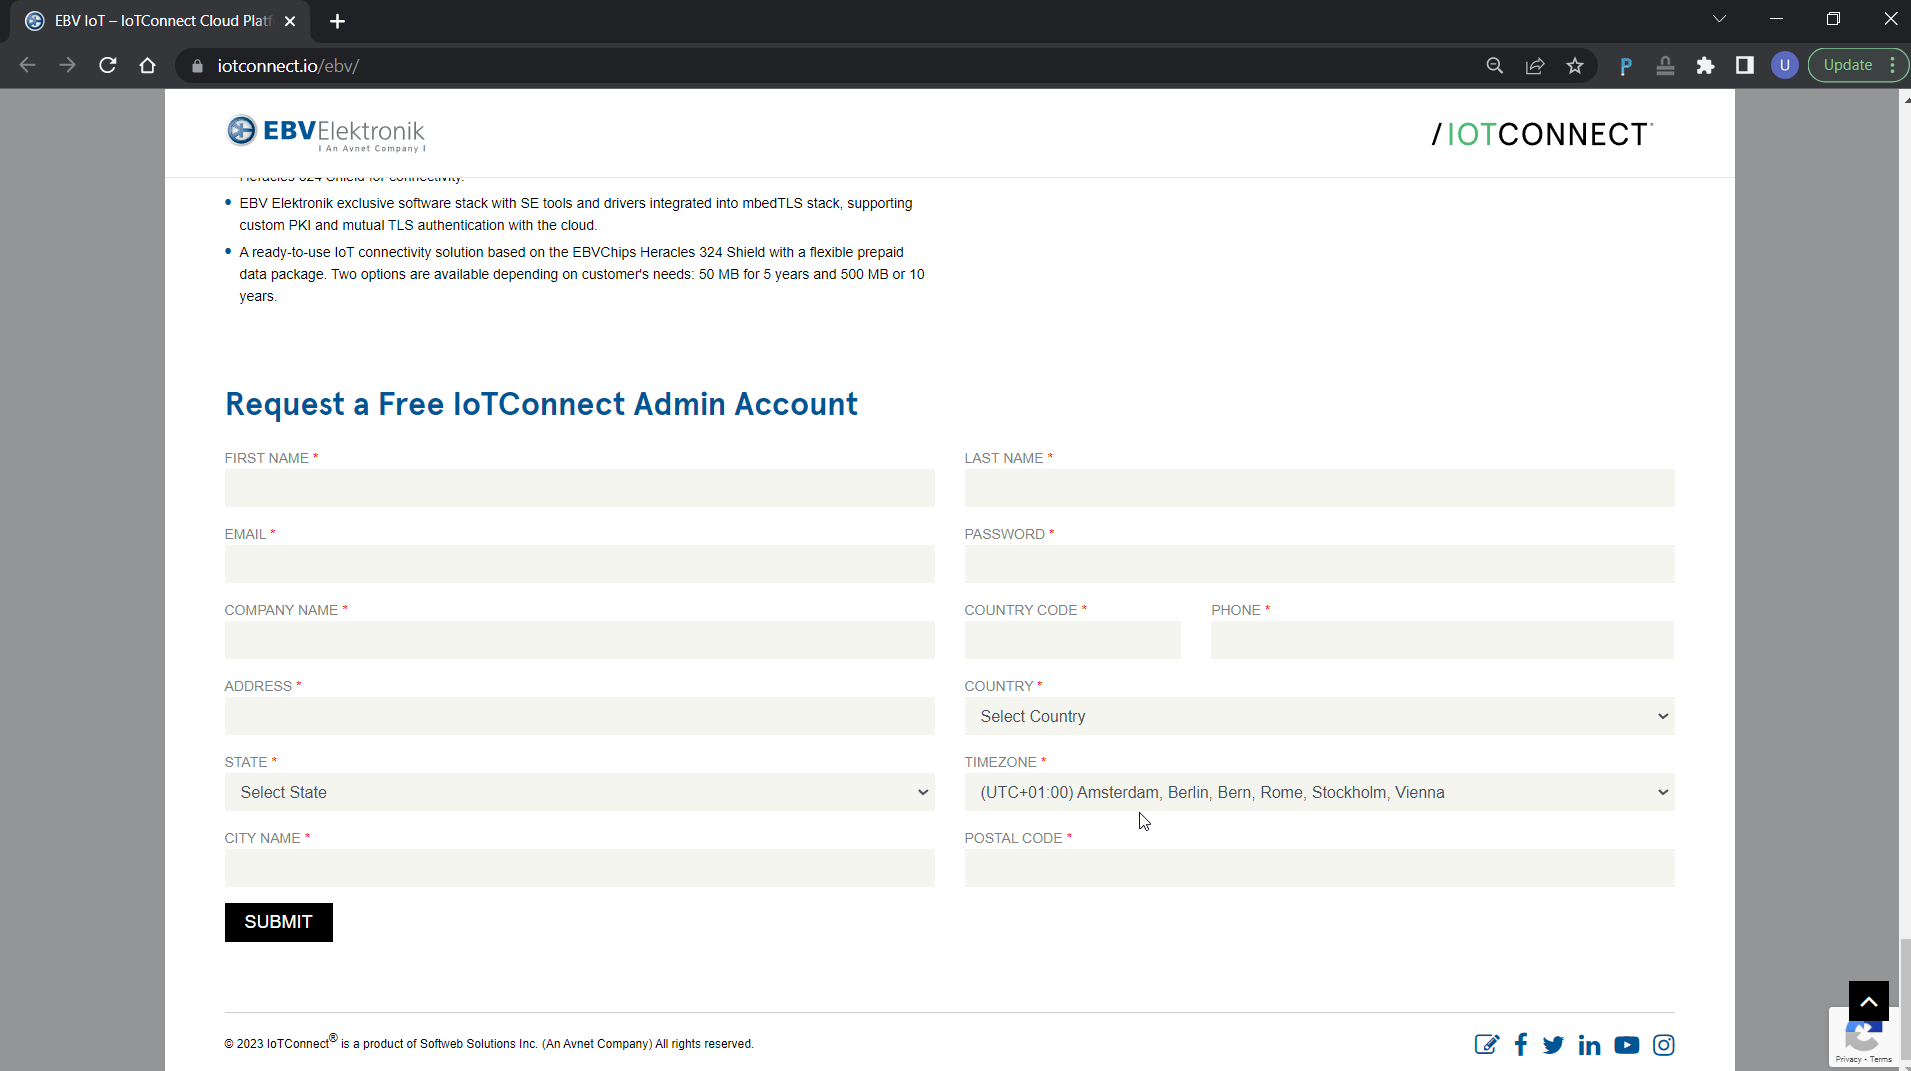Click into the Email input field
This screenshot has width=1911, height=1071.
[579, 564]
